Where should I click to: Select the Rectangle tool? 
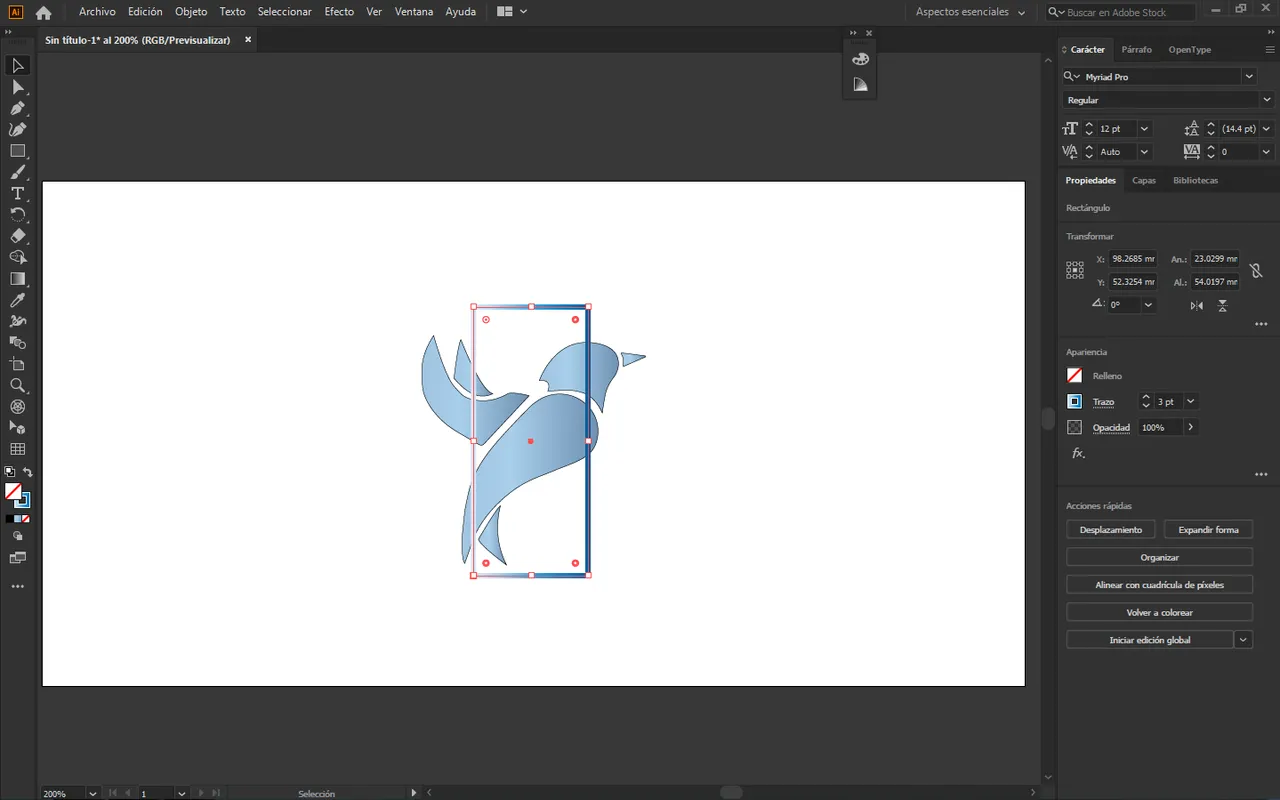click(18, 151)
